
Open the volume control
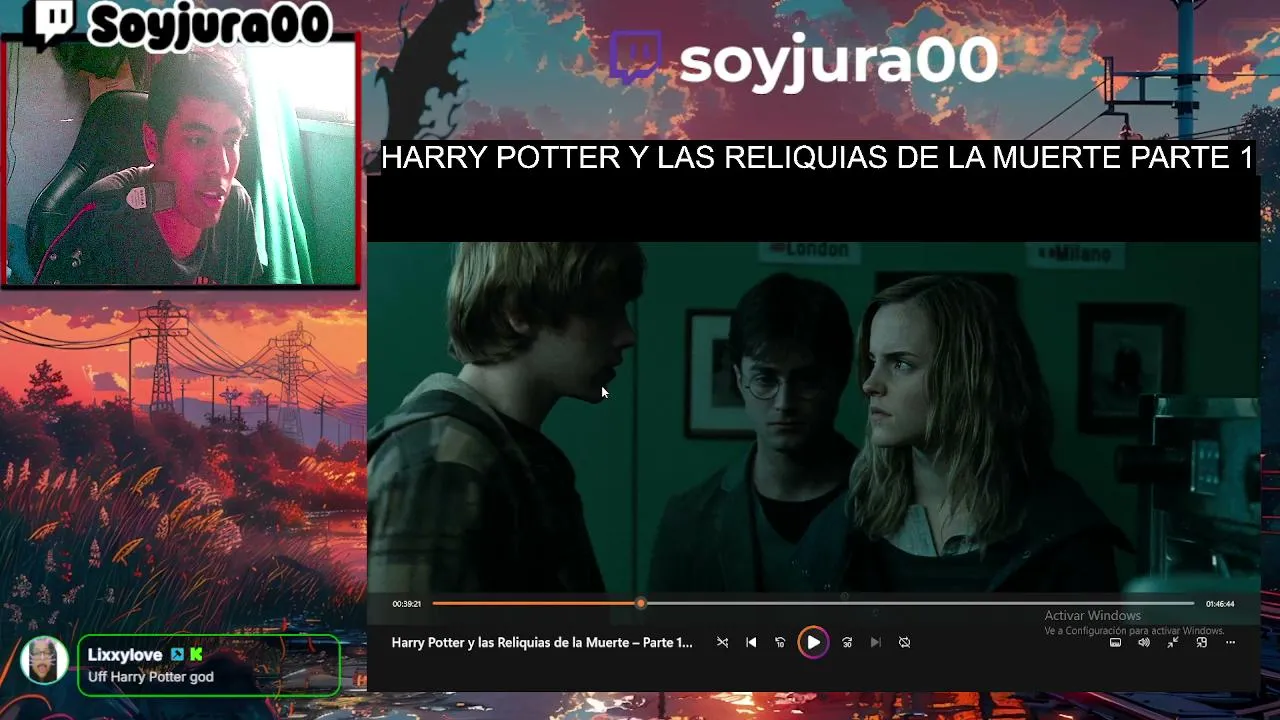(x=1144, y=642)
